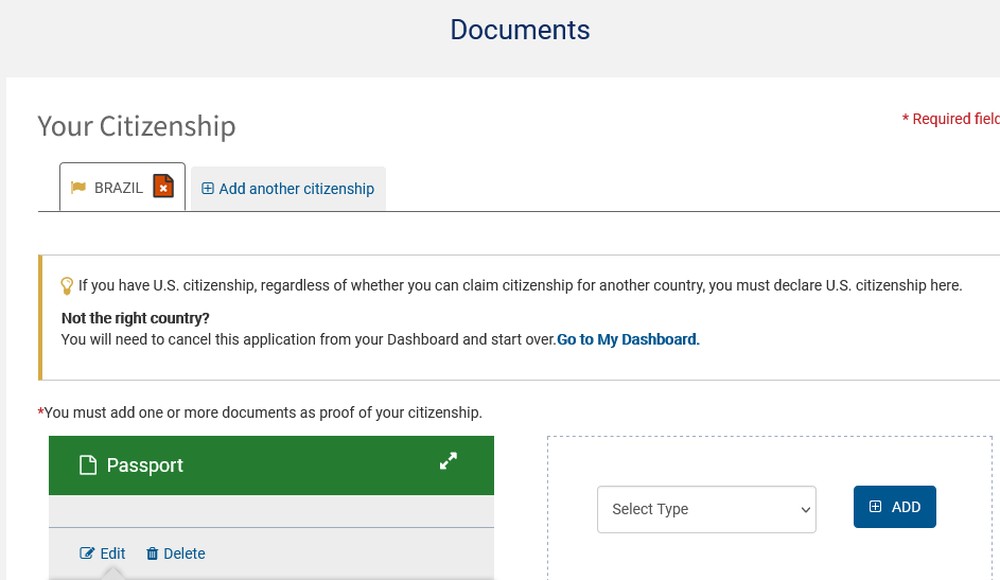Open the Select Type dropdown
The image size is (1000, 580).
tap(707, 509)
